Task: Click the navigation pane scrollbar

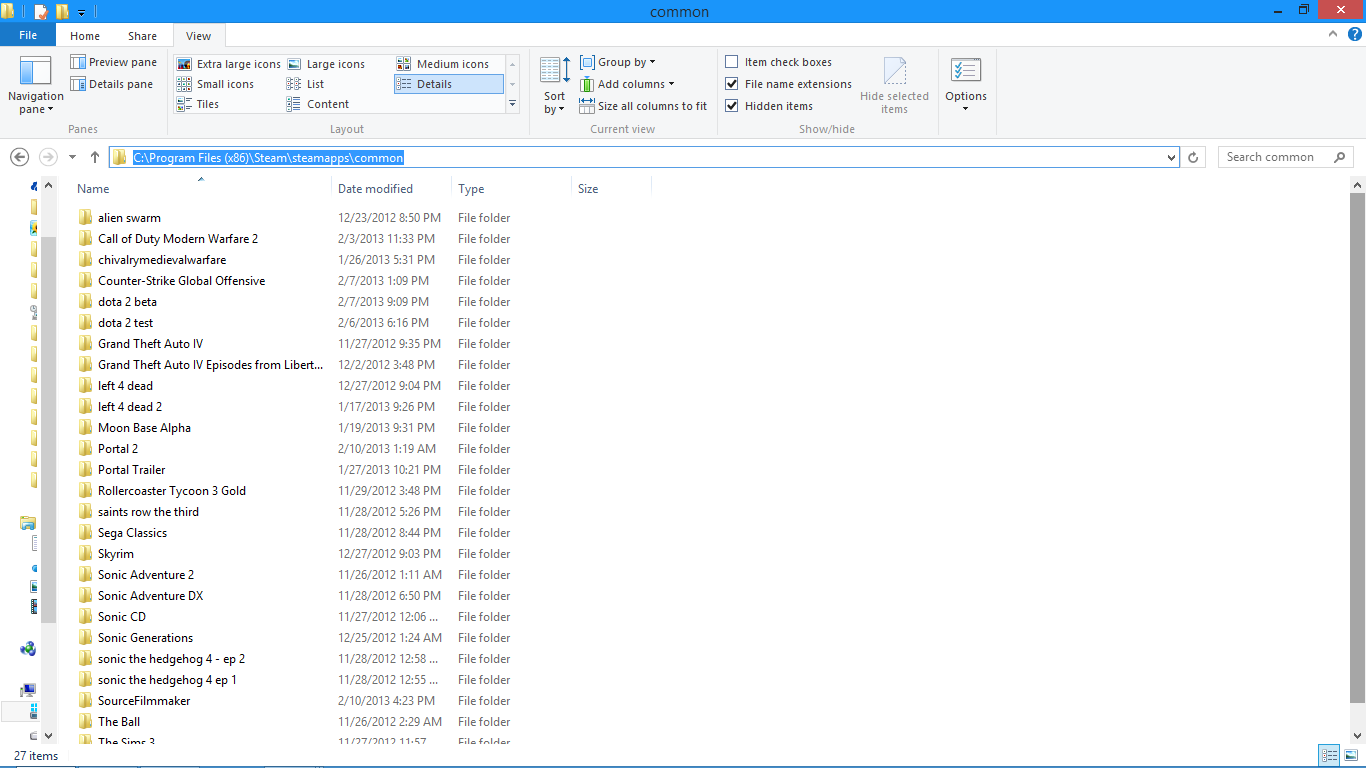Action: (49, 428)
